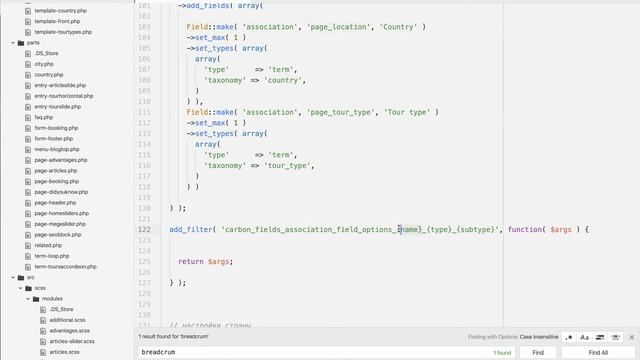This screenshot has height=360, width=640.
Task: Close the find panel with the X
Action: point(631,337)
